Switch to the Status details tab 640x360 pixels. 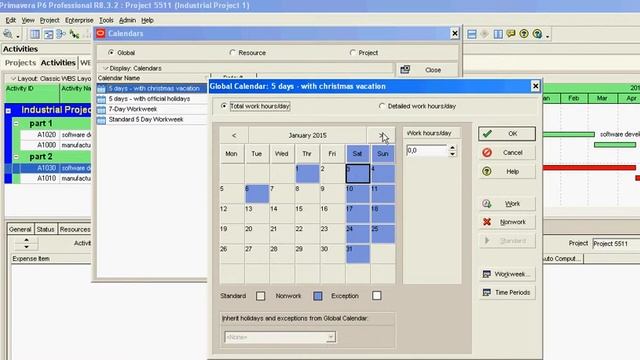[x=45, y=229]
